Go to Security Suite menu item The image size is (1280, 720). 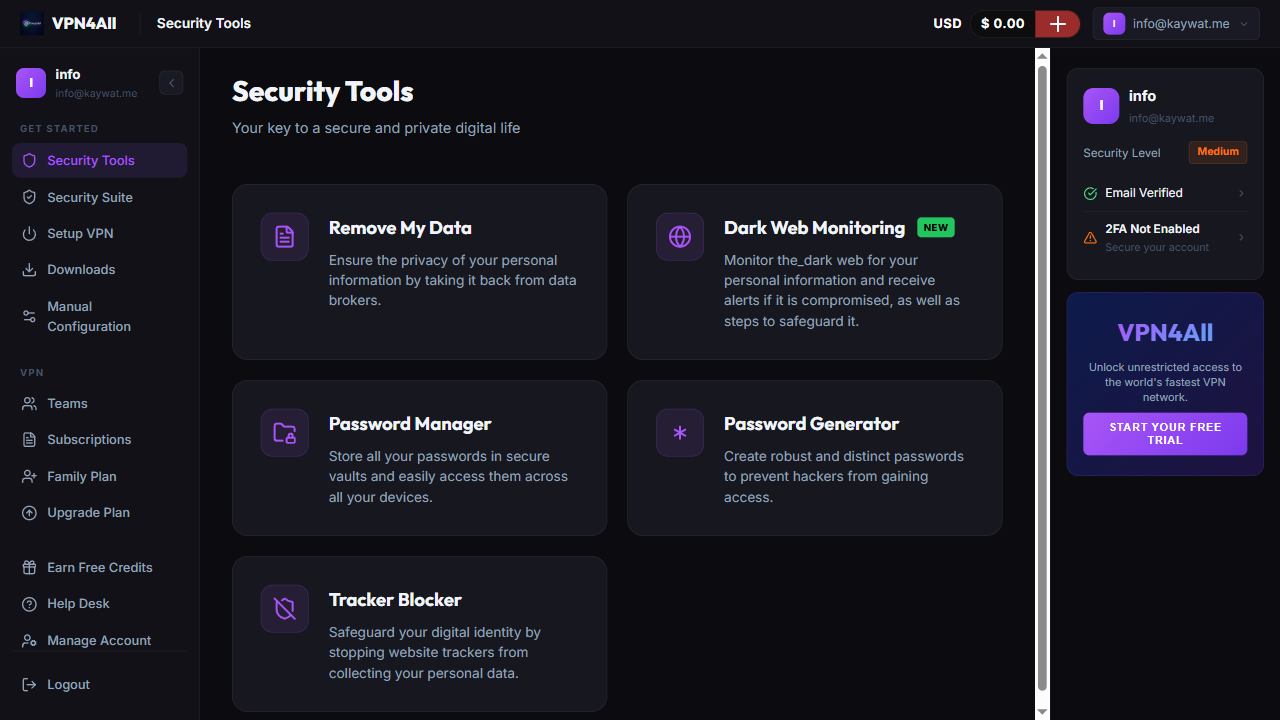tap(100, 197)
